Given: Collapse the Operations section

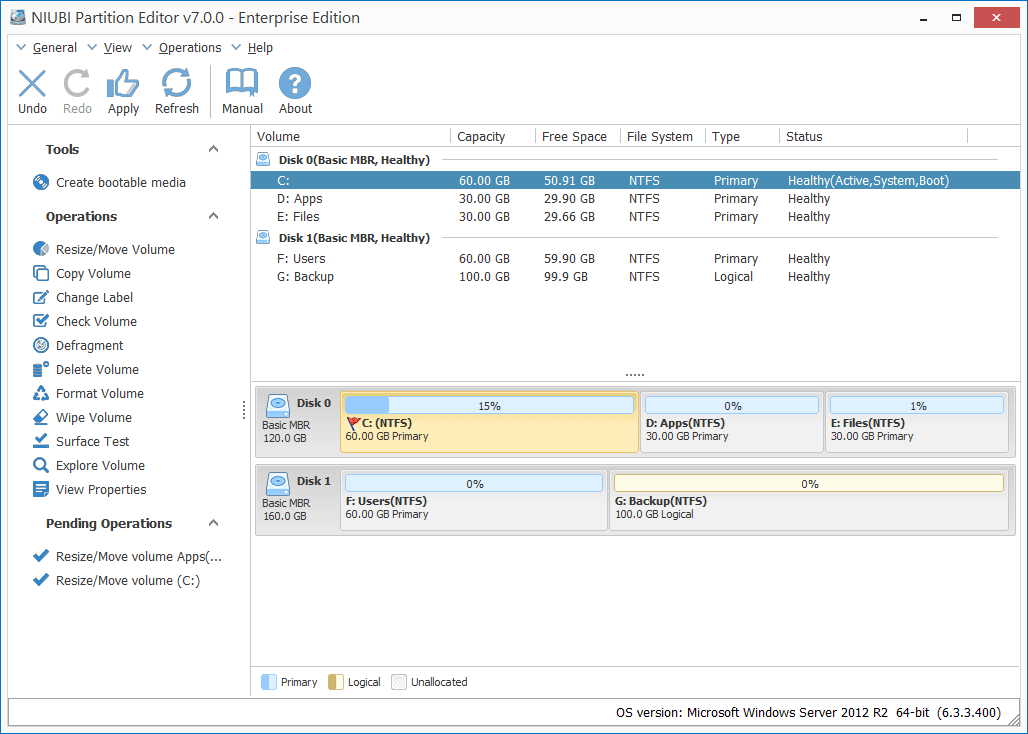Looking at the screenshot, I should (x=213, y=216).
